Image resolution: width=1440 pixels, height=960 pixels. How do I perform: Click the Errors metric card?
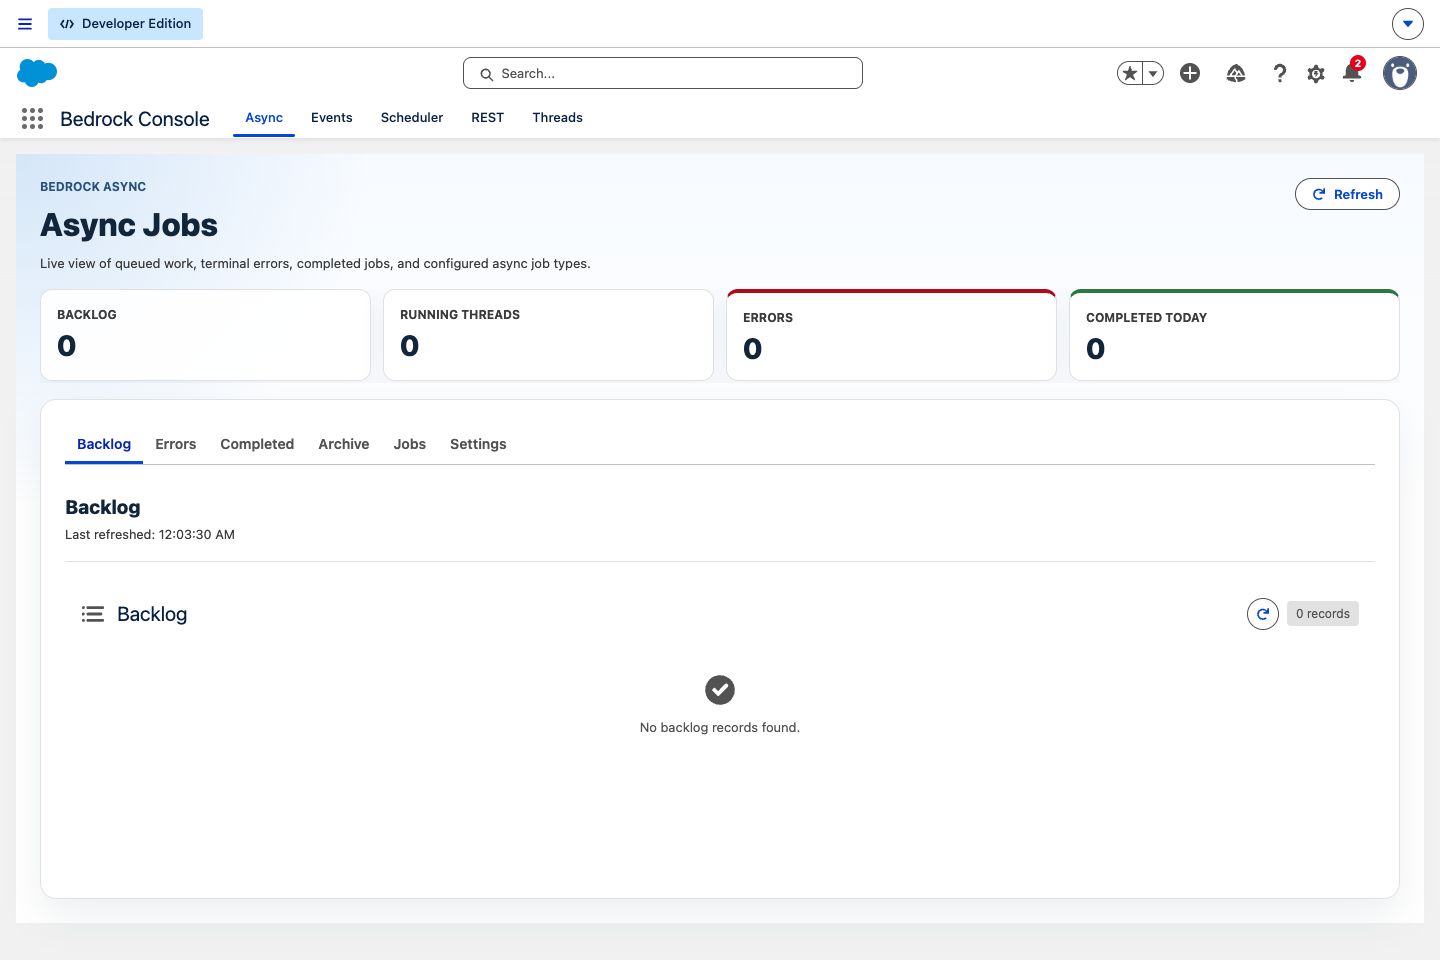tap(891, 335)
